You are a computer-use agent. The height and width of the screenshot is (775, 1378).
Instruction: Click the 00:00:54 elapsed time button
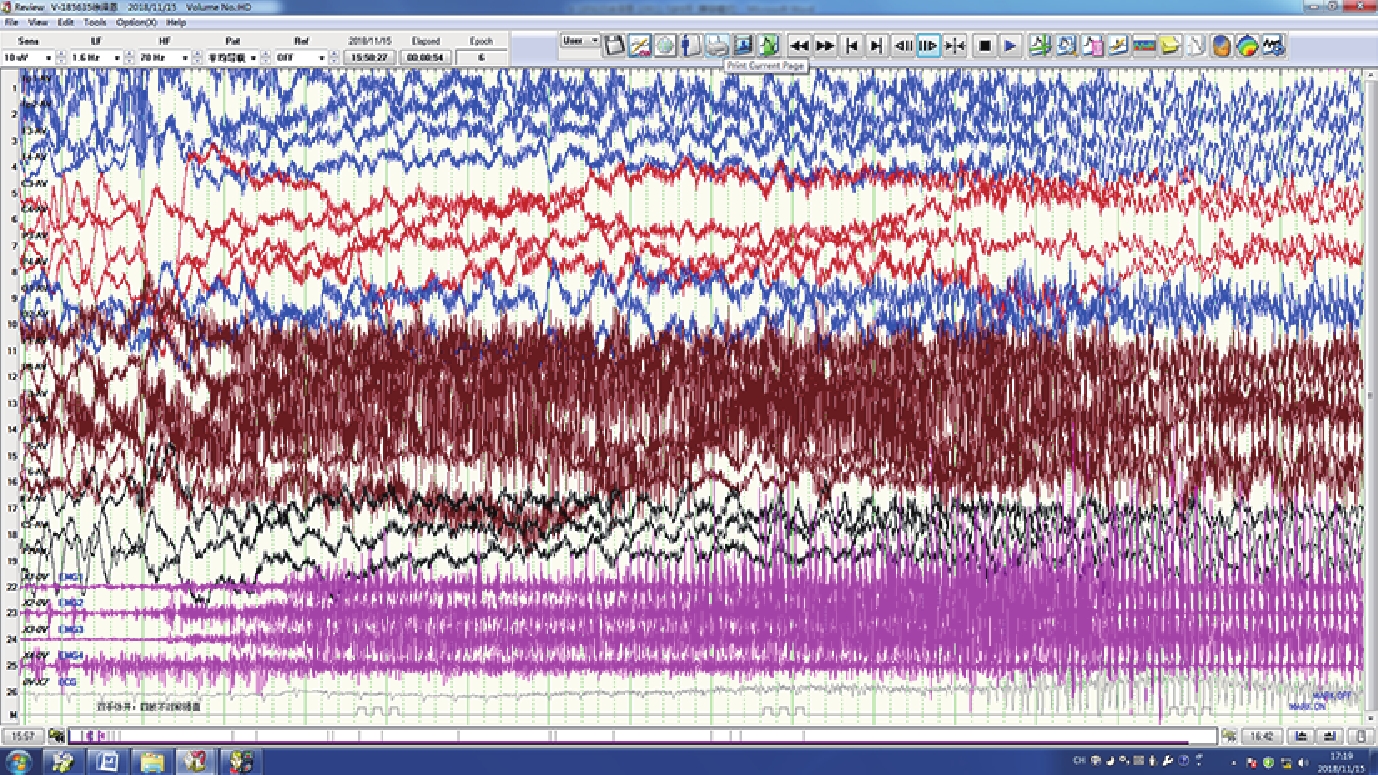[425, 58]
